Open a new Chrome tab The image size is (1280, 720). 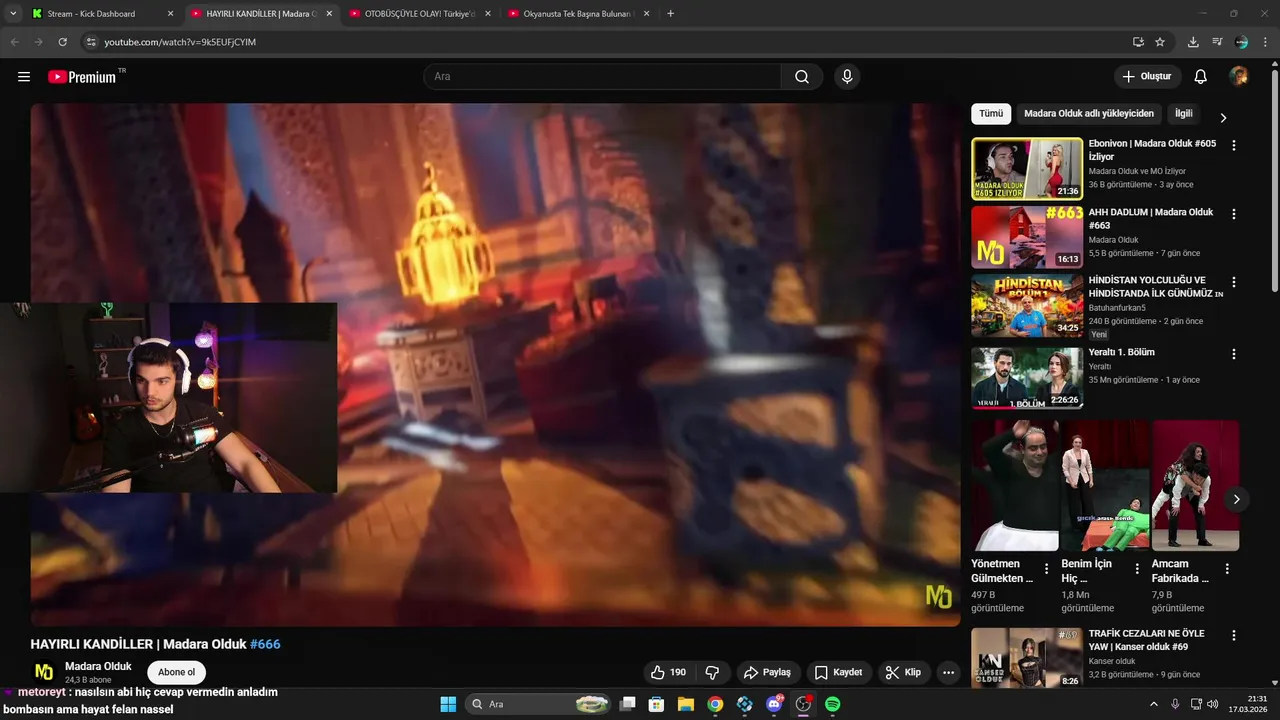tap(670, 14)
